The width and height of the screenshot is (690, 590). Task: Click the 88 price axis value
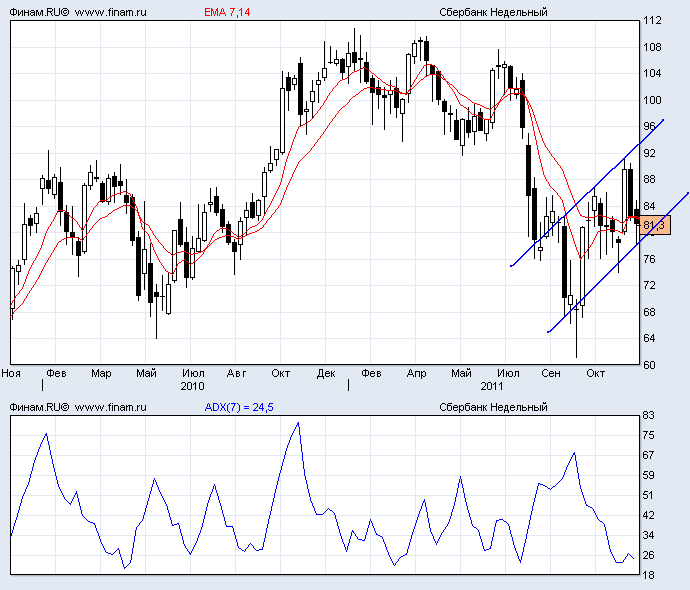650,180
